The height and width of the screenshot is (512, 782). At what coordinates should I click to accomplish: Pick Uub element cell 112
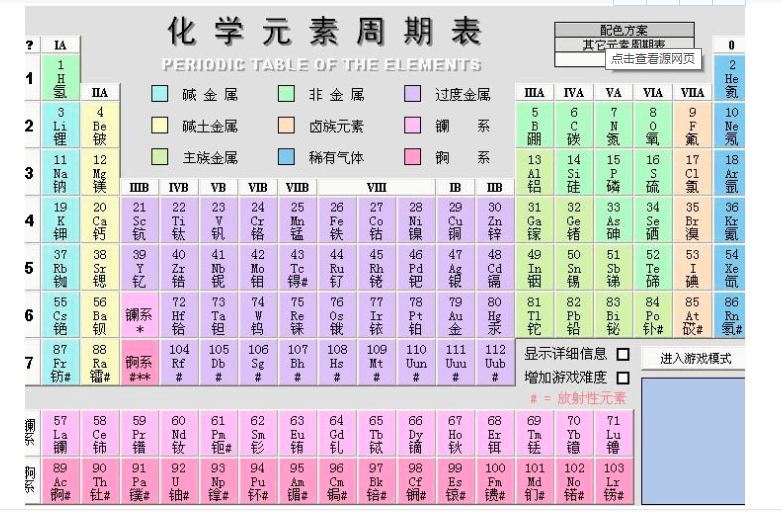tap(495, 362)
